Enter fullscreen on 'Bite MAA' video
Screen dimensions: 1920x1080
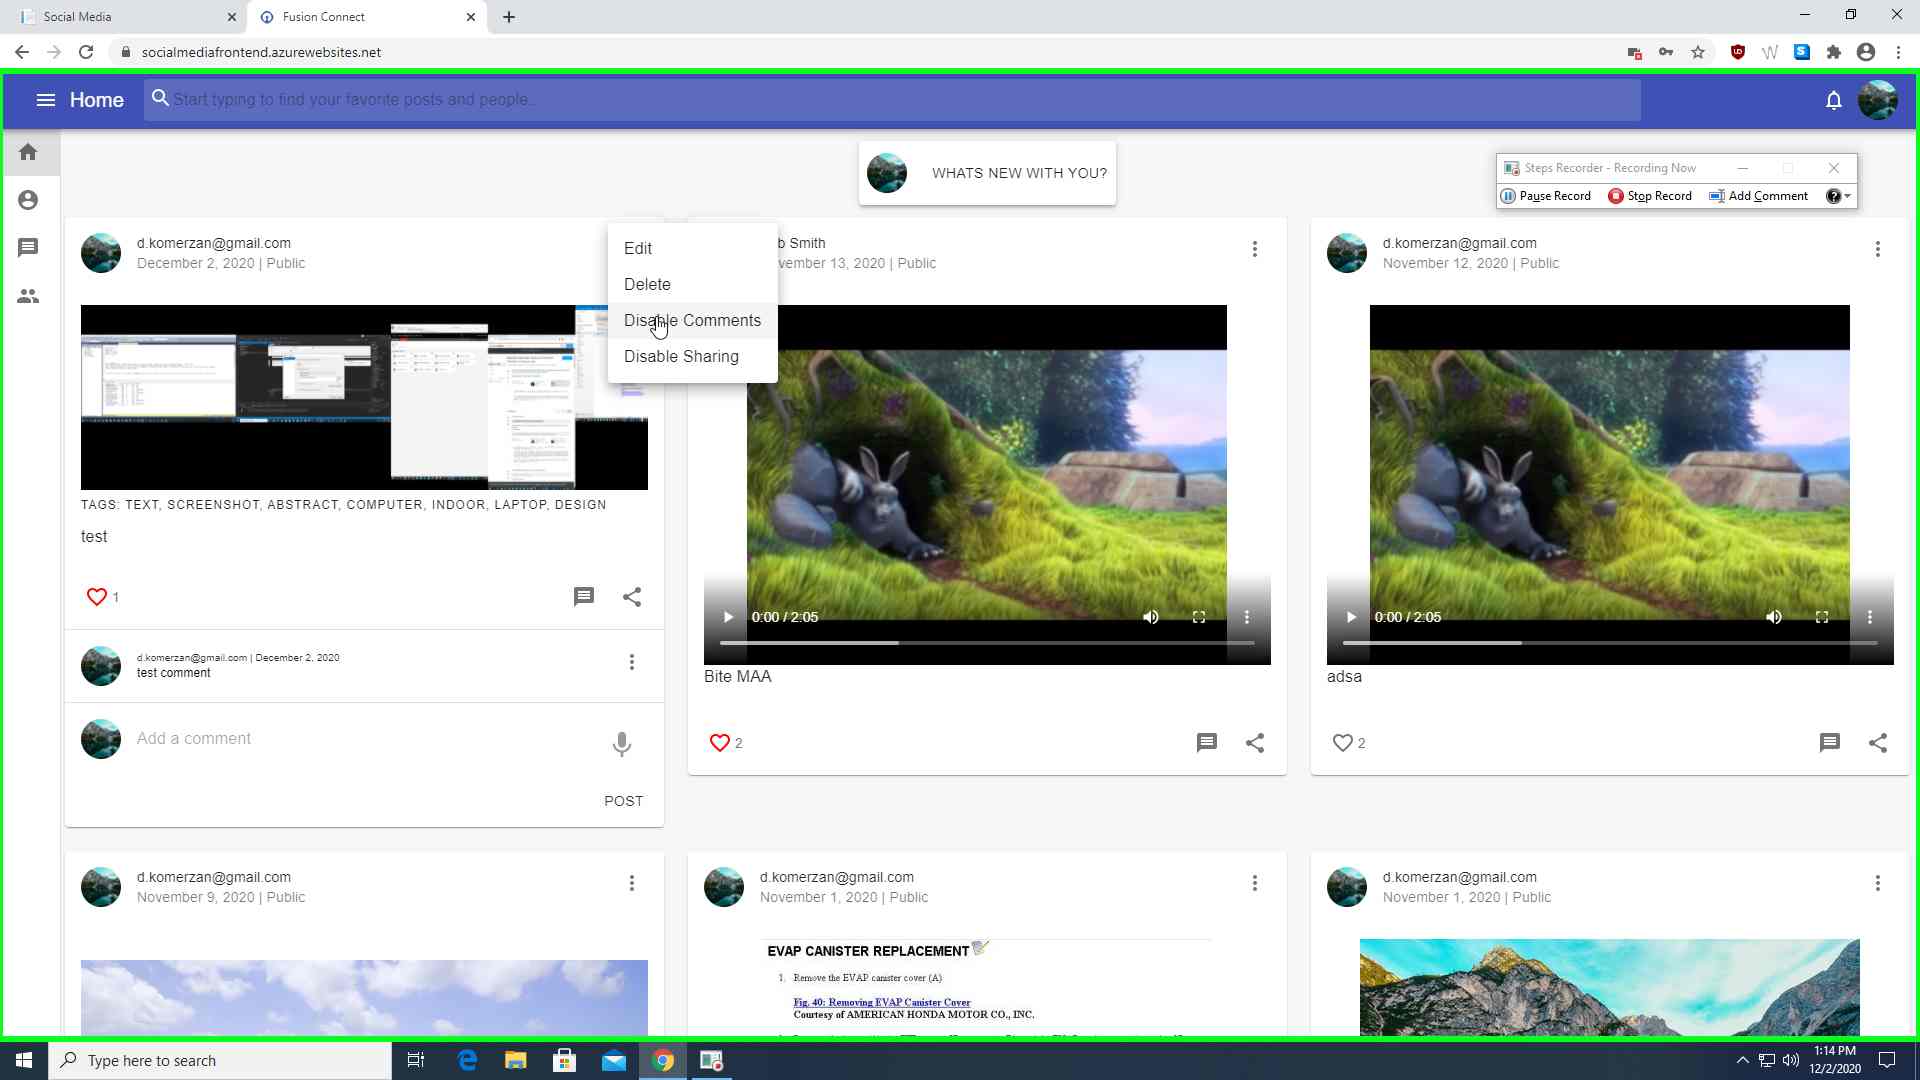point(1199,617)
